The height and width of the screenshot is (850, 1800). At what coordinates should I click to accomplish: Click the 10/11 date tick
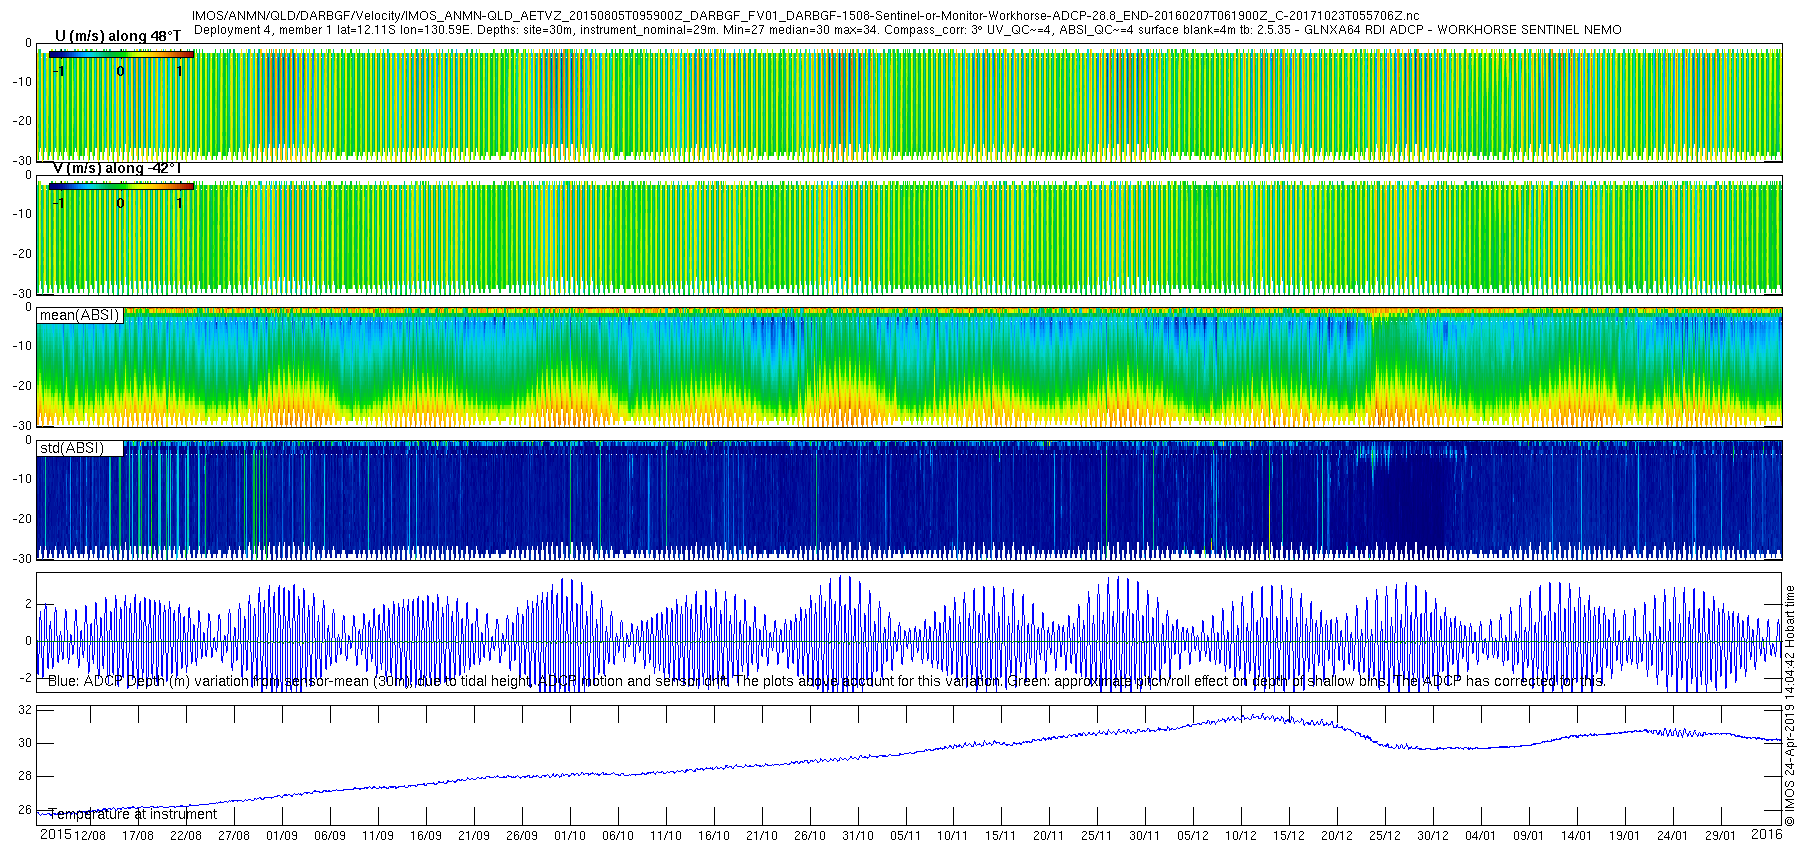[953, 835]
